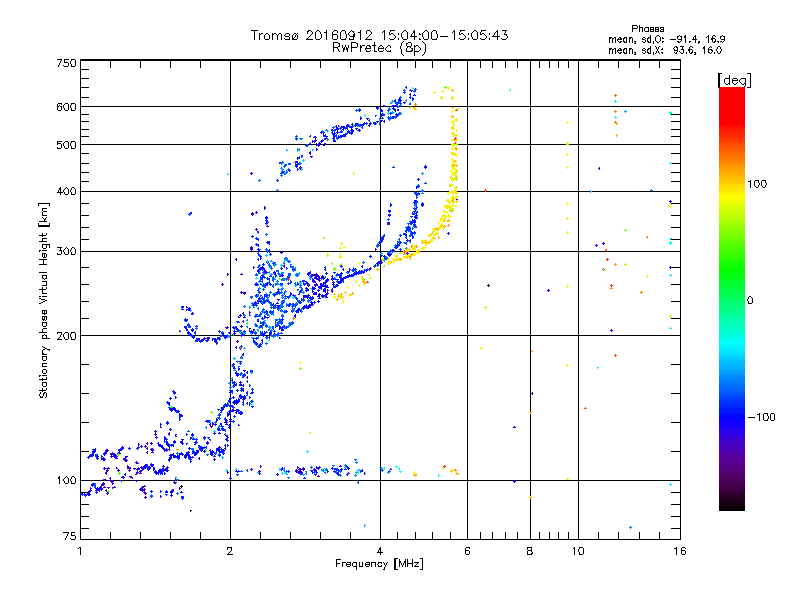Click the Frequency [MHz] axis label

pyautogui.click(x=379, y=563)
